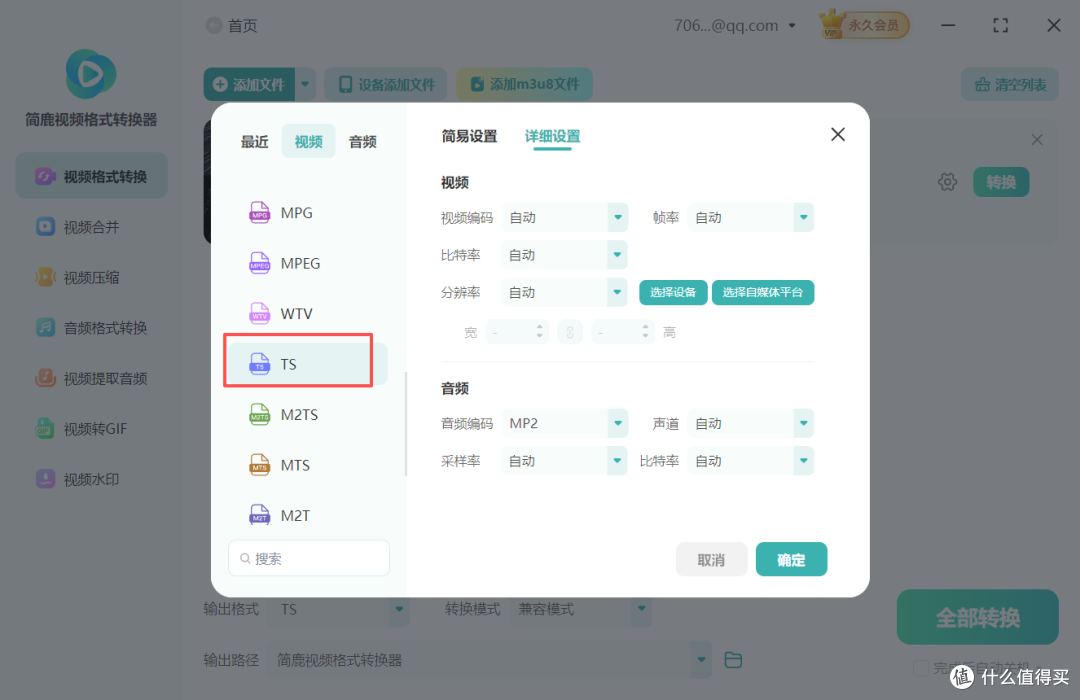The image size is (1080, 700).
Task: Click the aspect-ratio lock between width and height
Action: tap(570, 332)
